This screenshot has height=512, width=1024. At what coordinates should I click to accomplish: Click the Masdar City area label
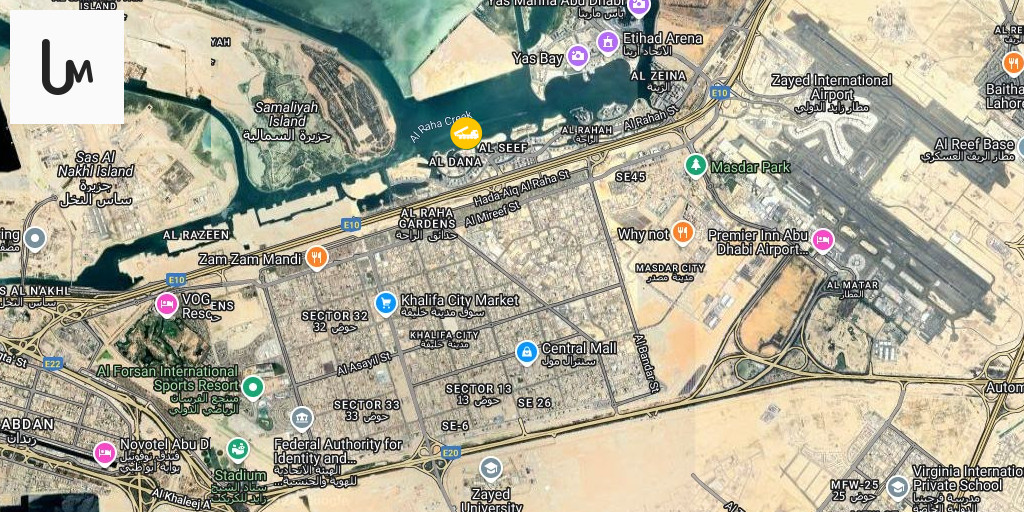point(670,268)
